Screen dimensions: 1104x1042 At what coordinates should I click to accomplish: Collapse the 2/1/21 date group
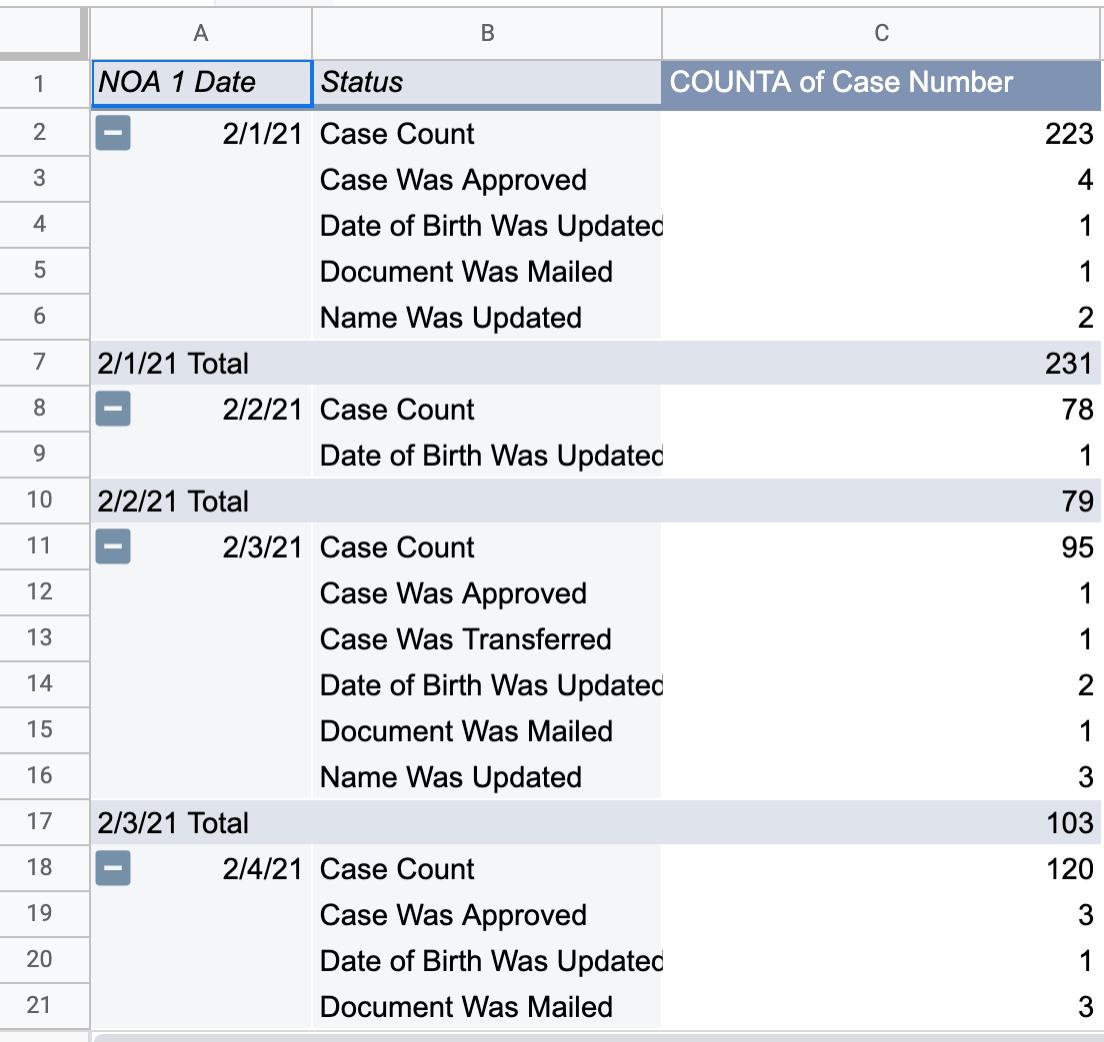[x=113, y=133]
